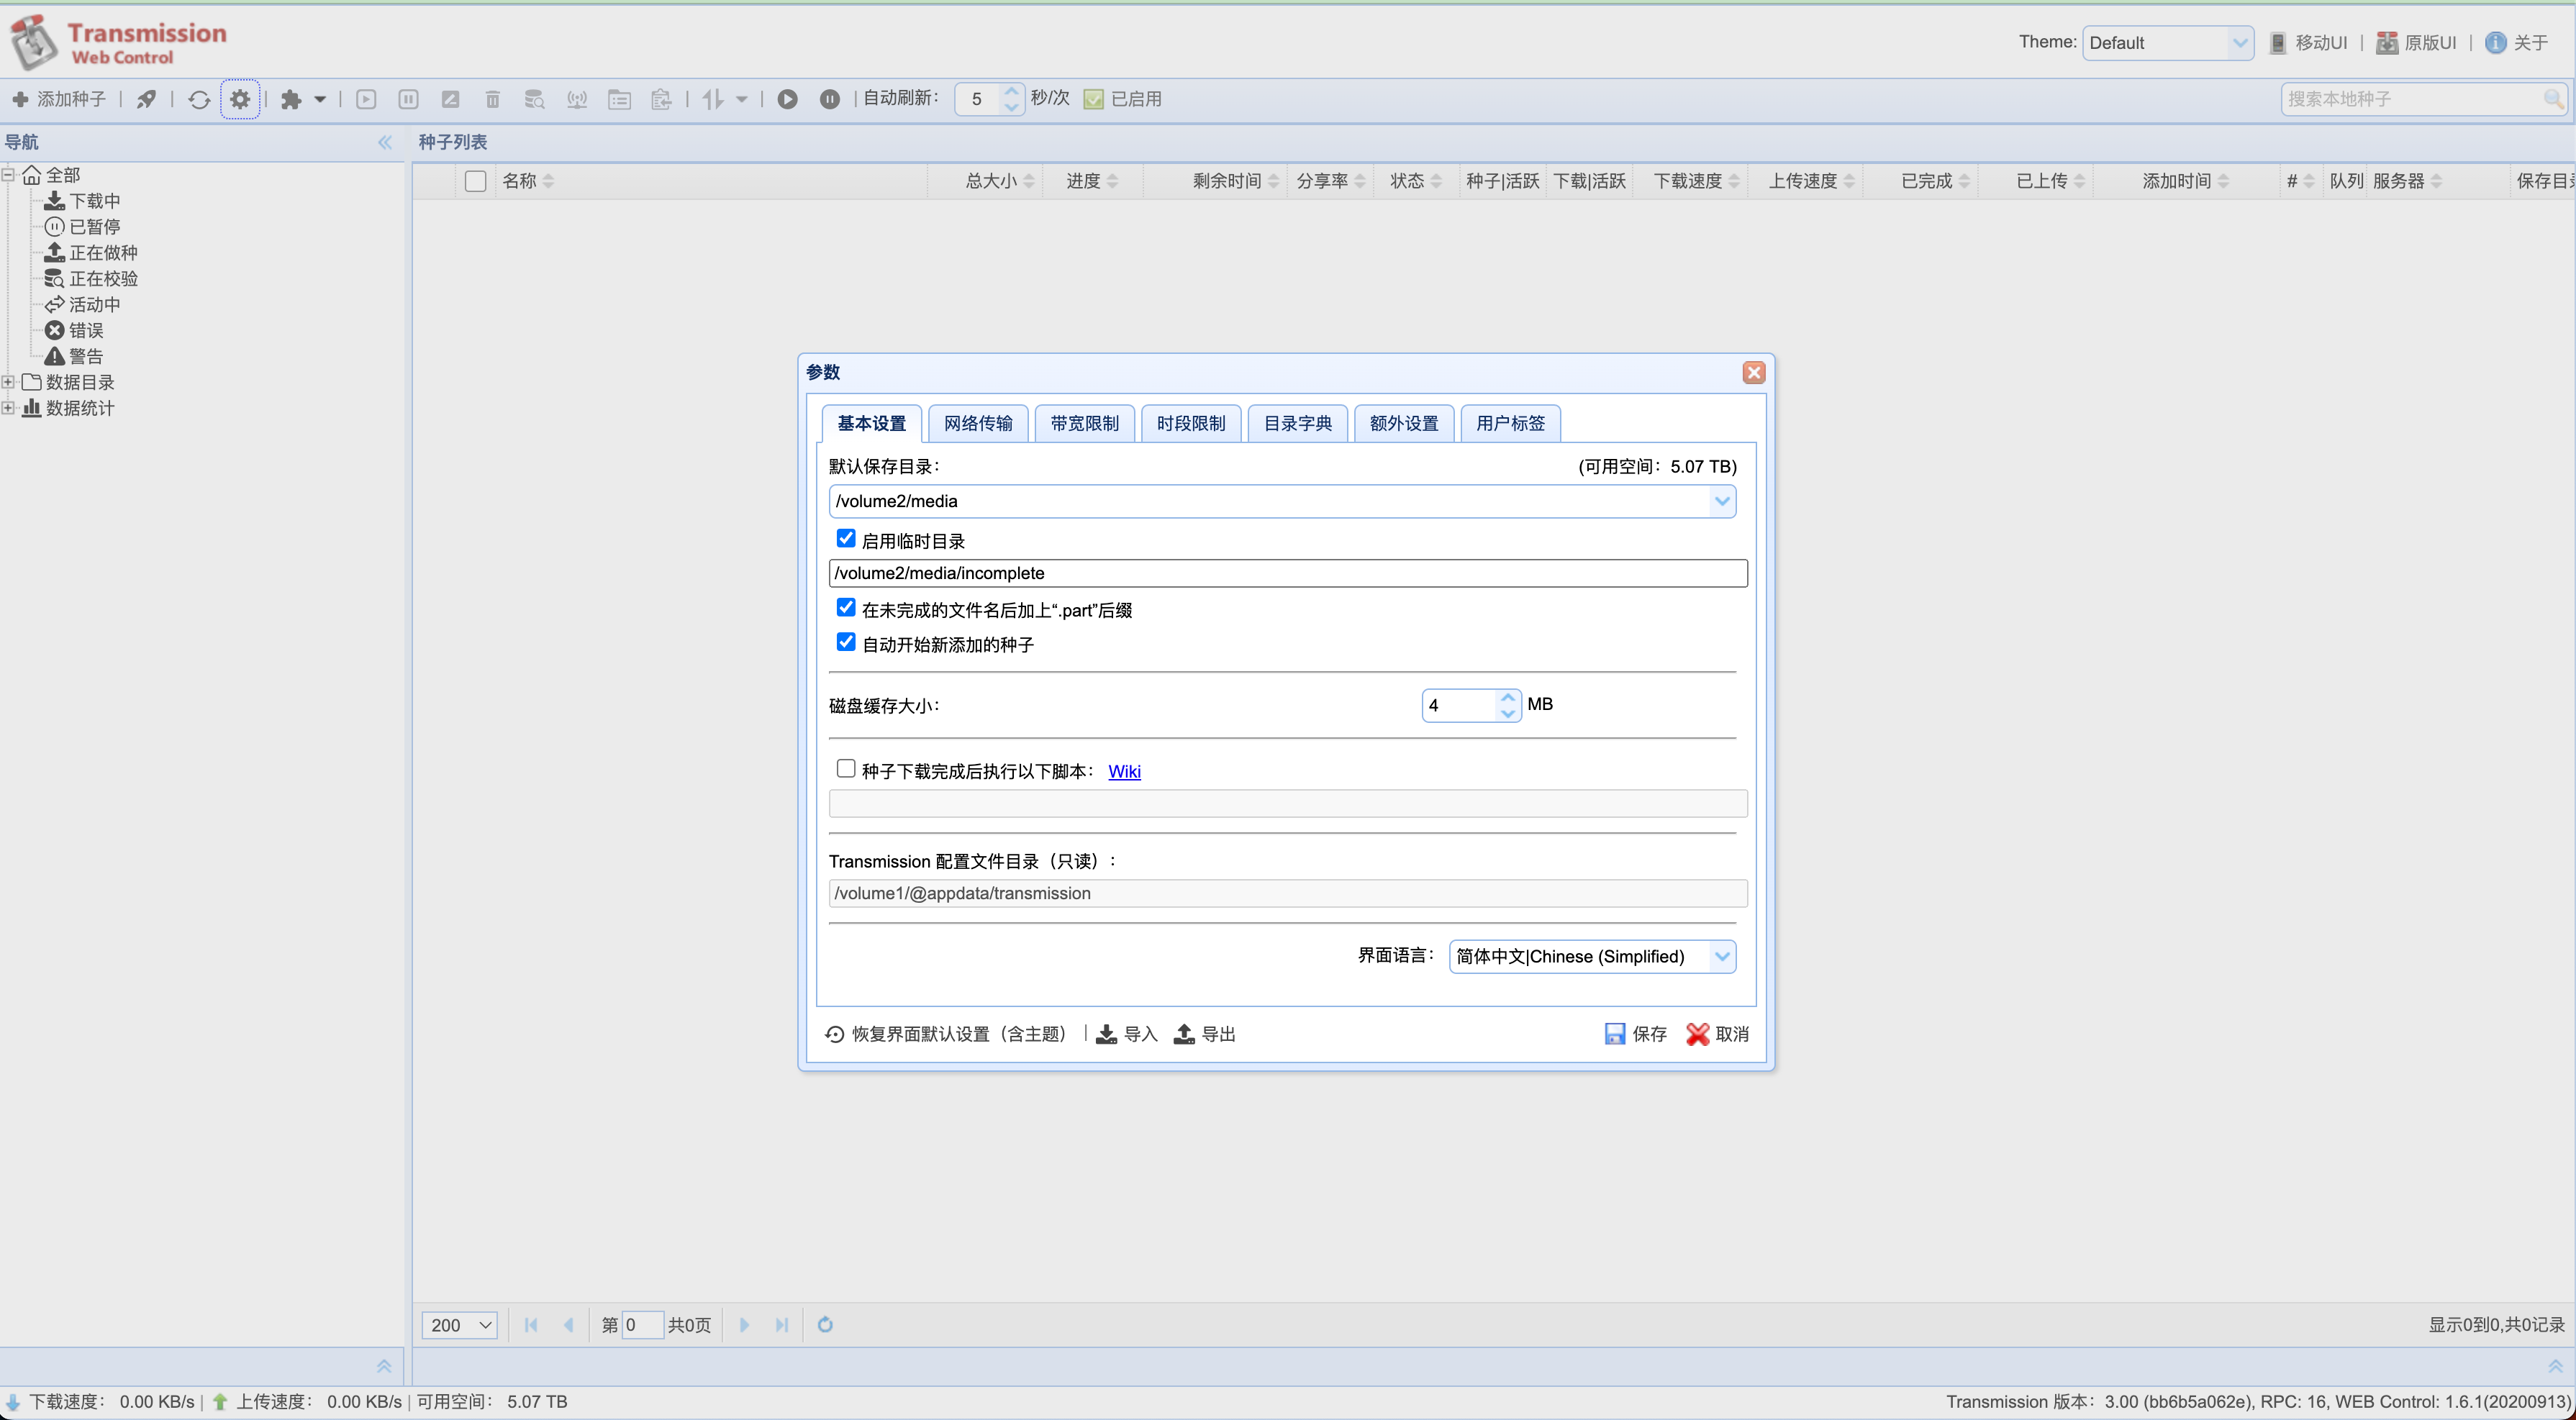
Task: Click the 保存 save button
Action: (1635, 1034)
